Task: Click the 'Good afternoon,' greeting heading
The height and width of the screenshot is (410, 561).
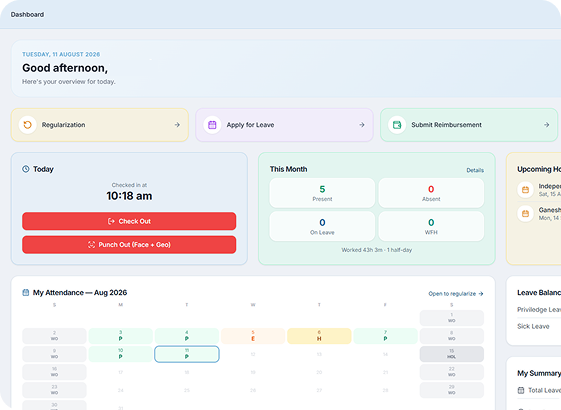Action: click(65, 68)
